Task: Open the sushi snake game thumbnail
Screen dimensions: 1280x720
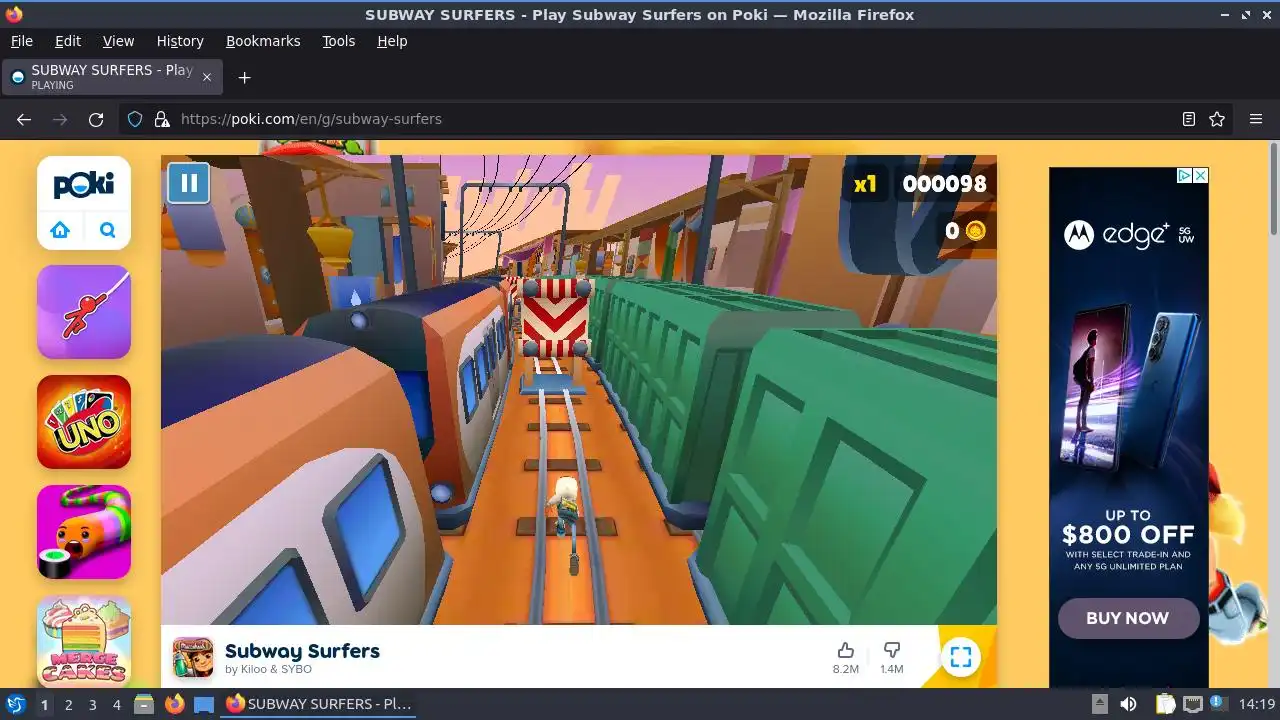Action: tap(84, 532)
